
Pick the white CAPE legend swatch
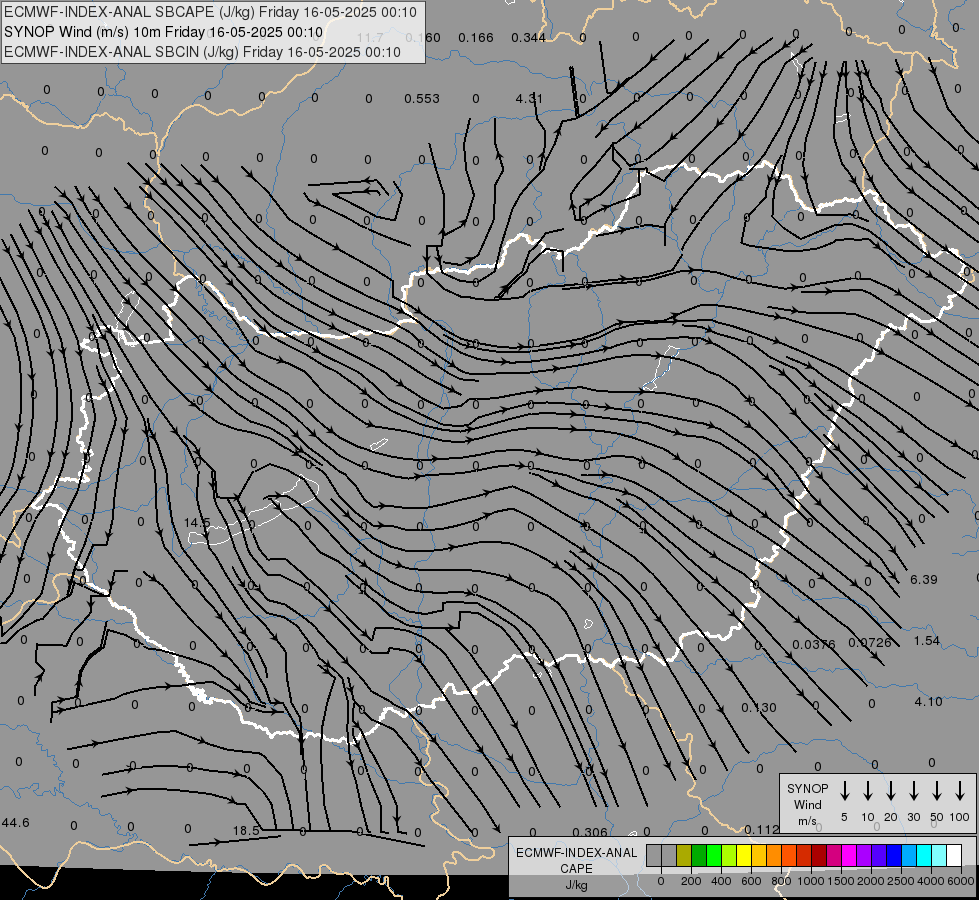(953, 855)
